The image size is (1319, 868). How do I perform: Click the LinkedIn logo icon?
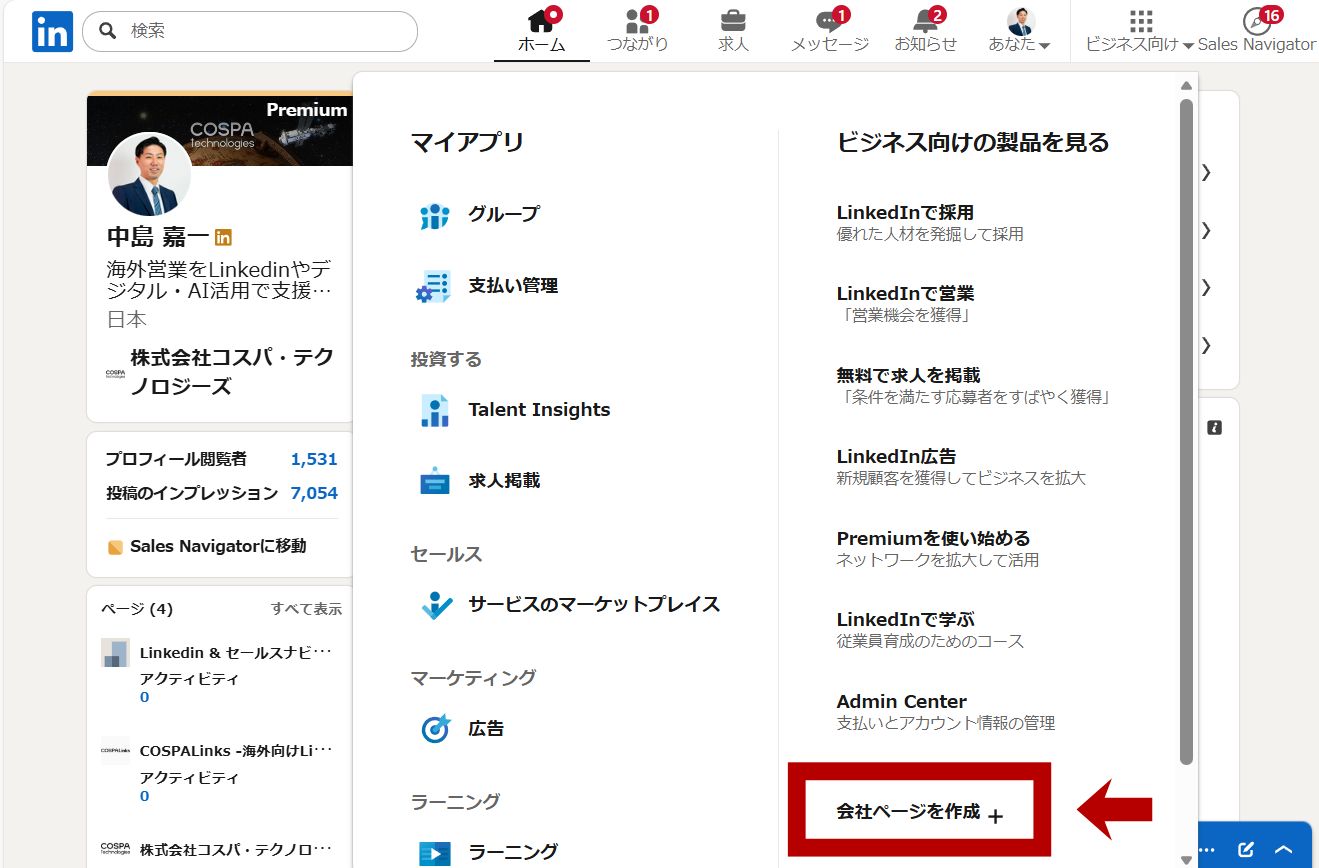tap(51, 31)
